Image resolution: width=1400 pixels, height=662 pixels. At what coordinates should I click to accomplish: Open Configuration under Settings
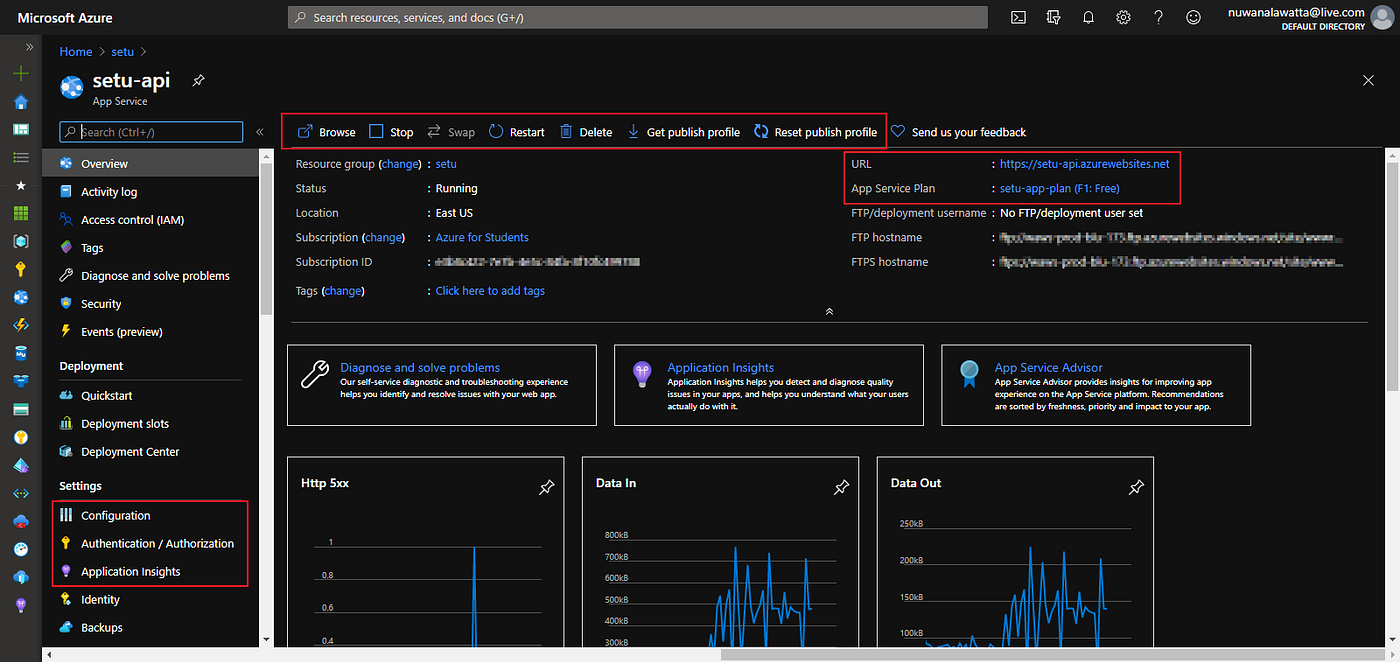[x=150, y=516]
